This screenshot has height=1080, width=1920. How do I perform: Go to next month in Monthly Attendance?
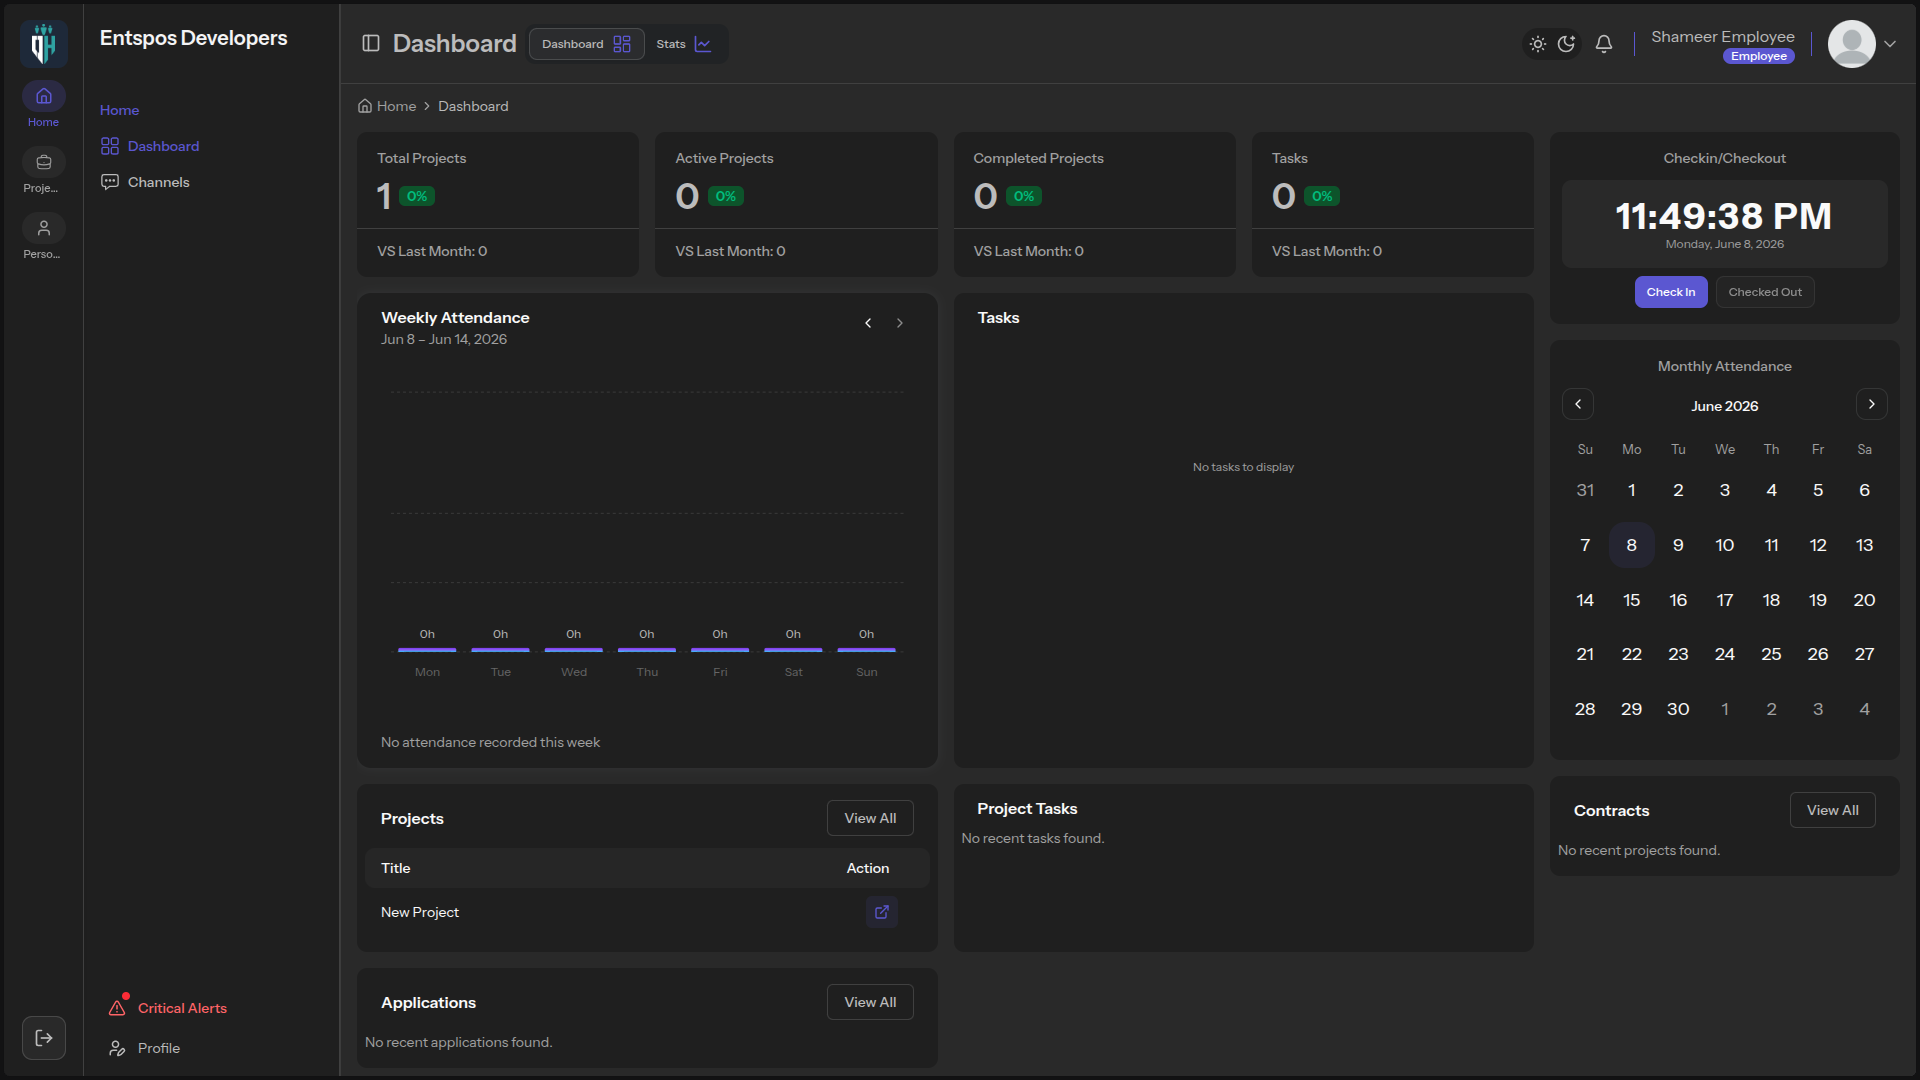(x=1872, y=404)
